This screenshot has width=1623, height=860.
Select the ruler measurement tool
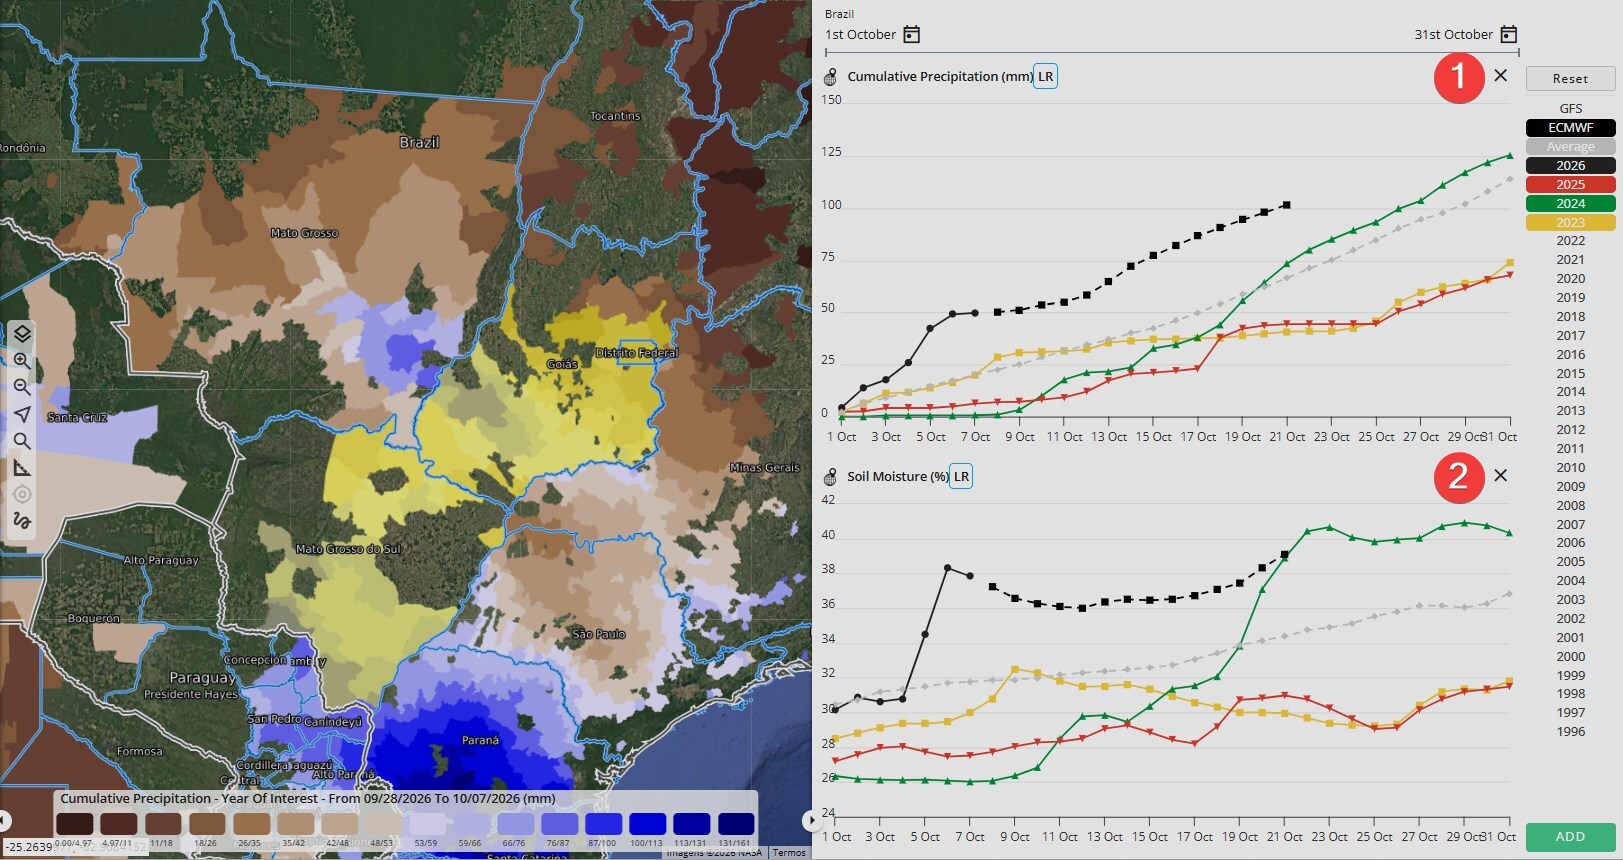22,468
